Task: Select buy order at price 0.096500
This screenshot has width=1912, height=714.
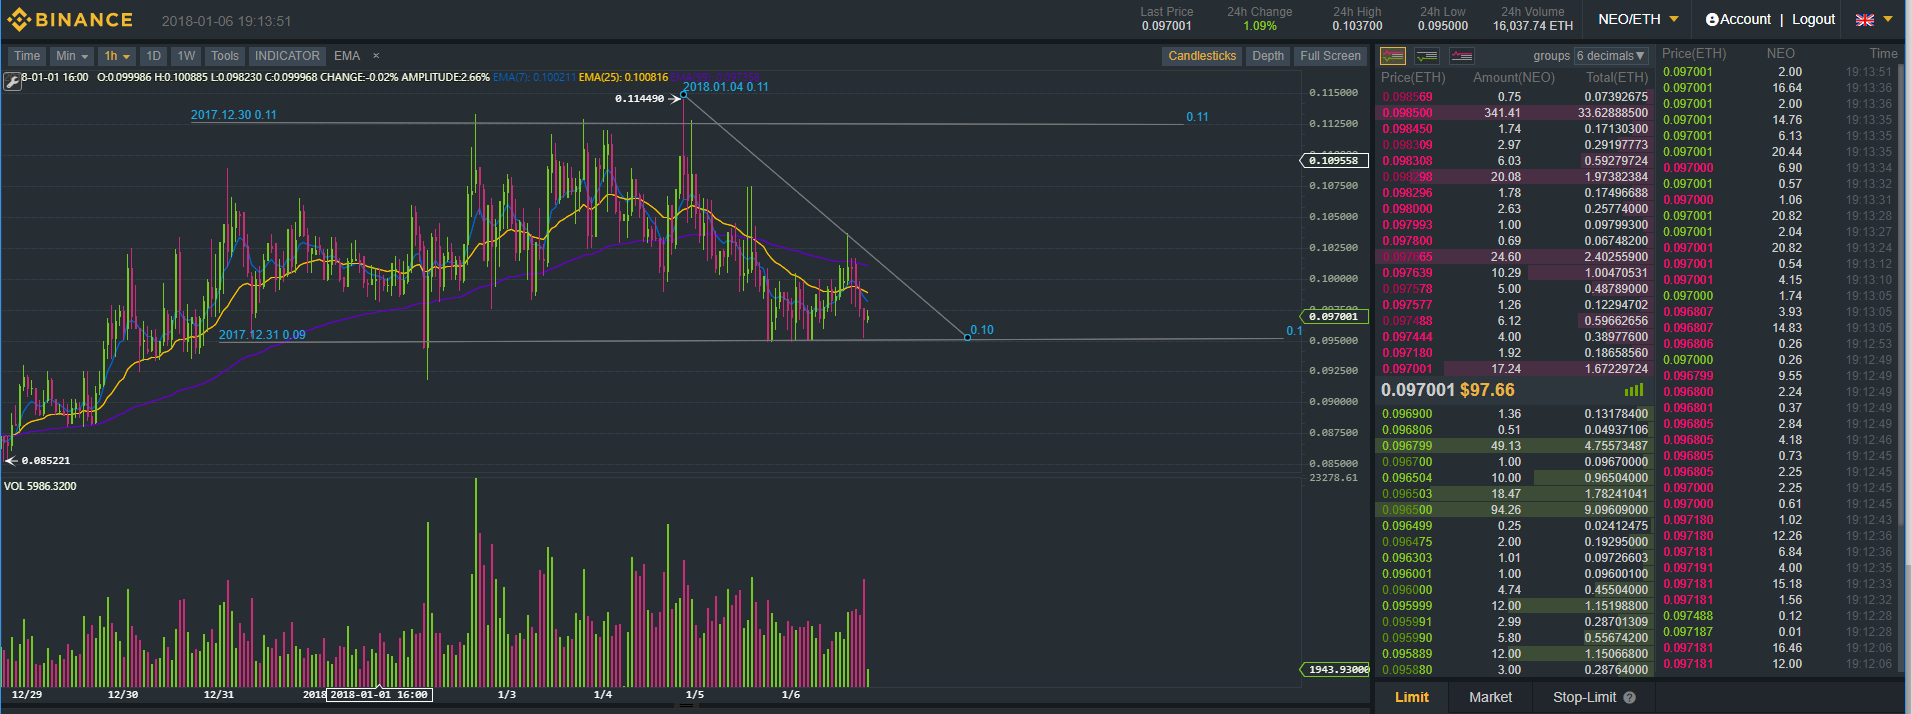Action: 1514,510
